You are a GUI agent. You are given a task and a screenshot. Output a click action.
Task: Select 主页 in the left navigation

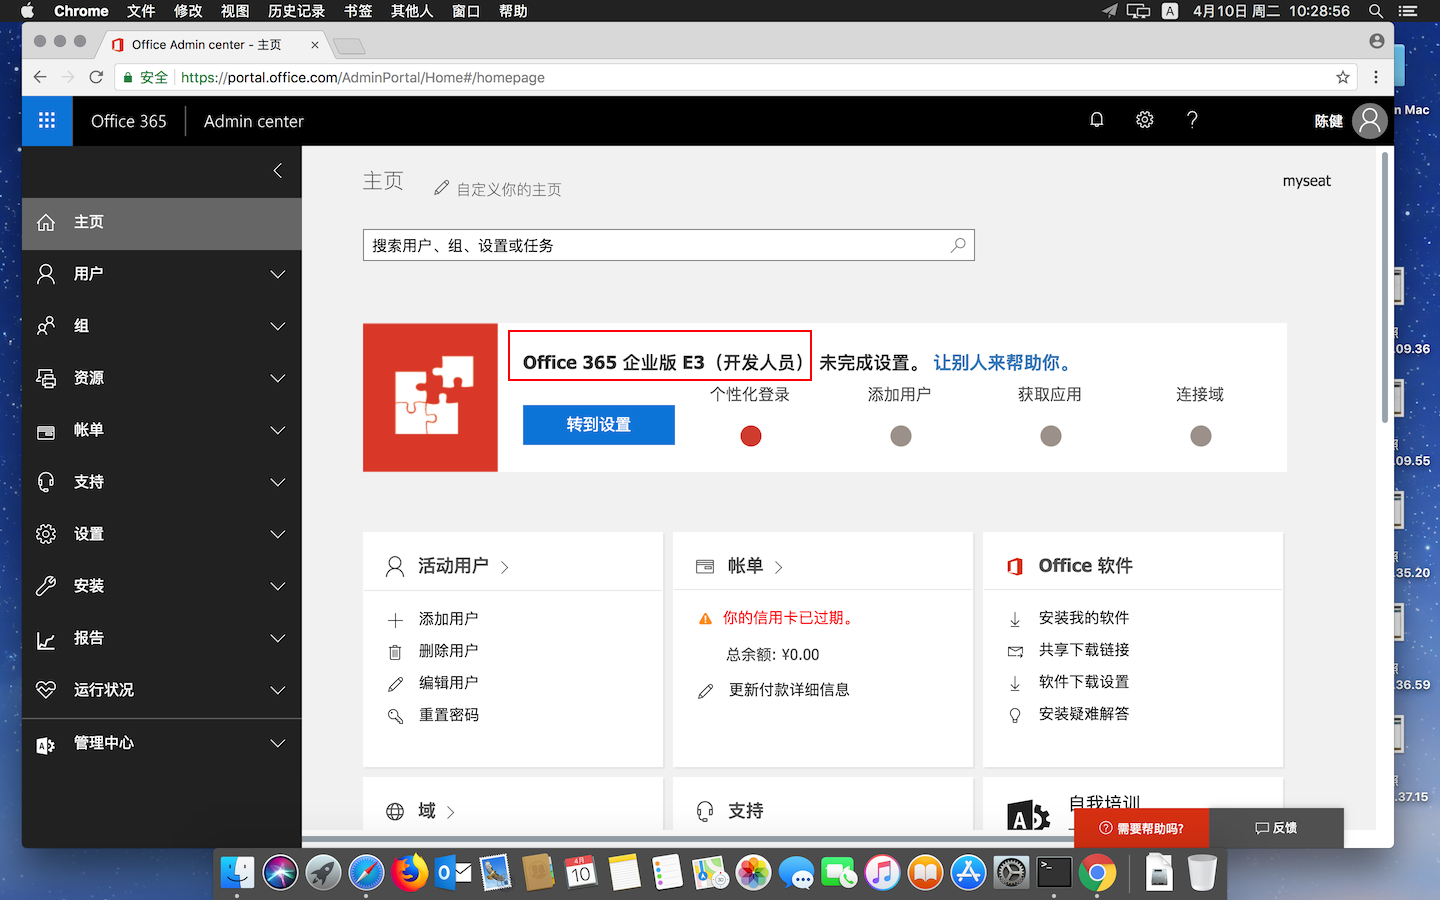point(162,223)
